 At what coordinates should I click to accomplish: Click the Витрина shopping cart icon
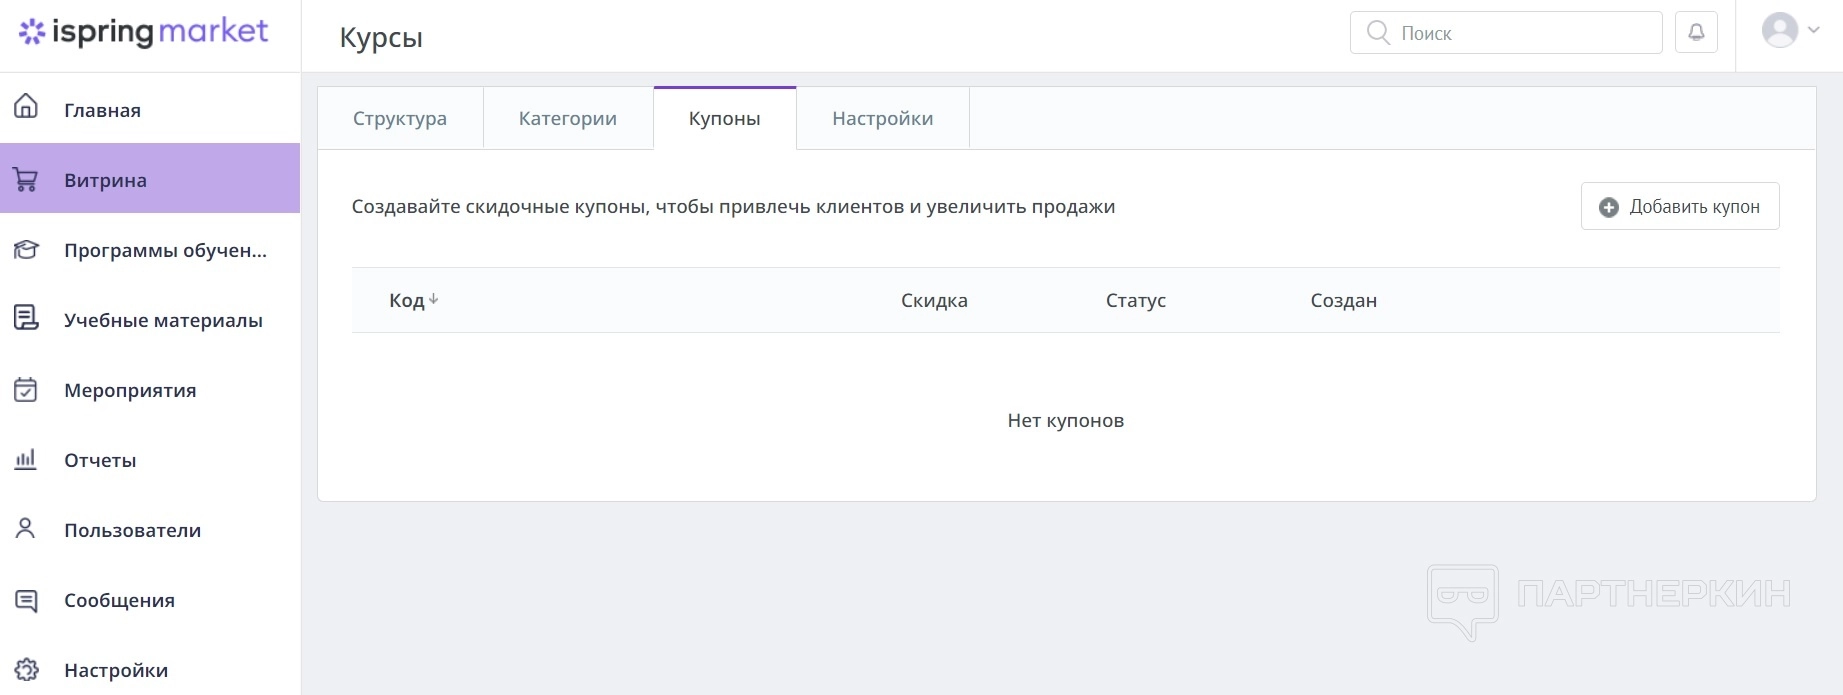click(26, 180)
